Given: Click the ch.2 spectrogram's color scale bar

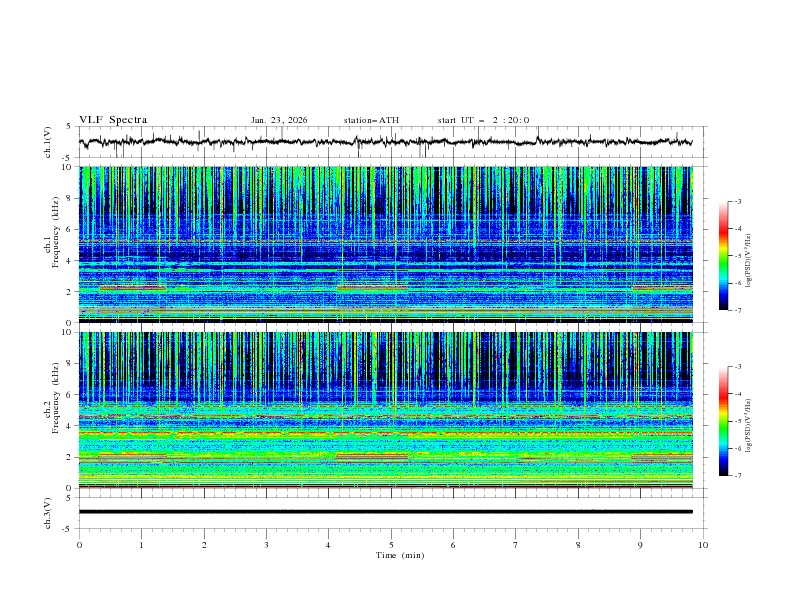Looking at the screenshot, I should [724, 421].
